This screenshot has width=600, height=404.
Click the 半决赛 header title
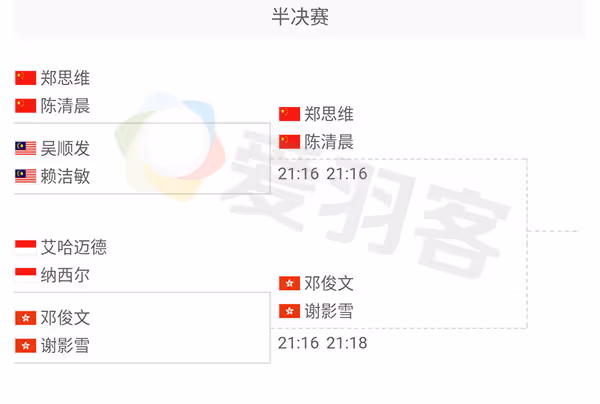(x=300, y=17)
